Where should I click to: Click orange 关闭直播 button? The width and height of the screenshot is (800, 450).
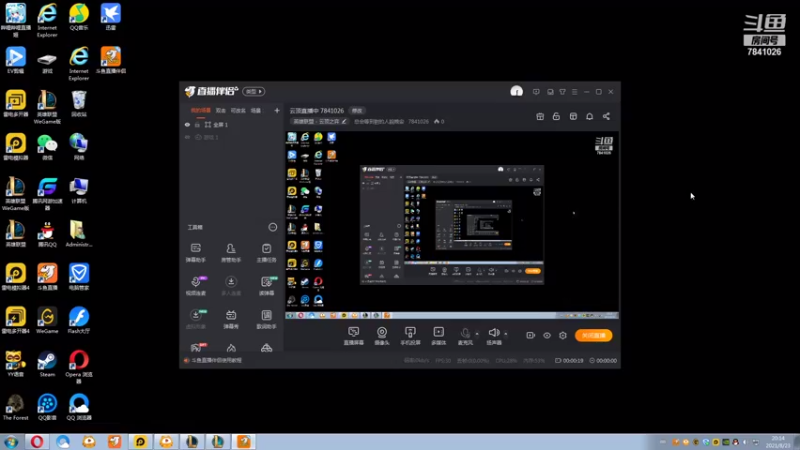(593, 335)
